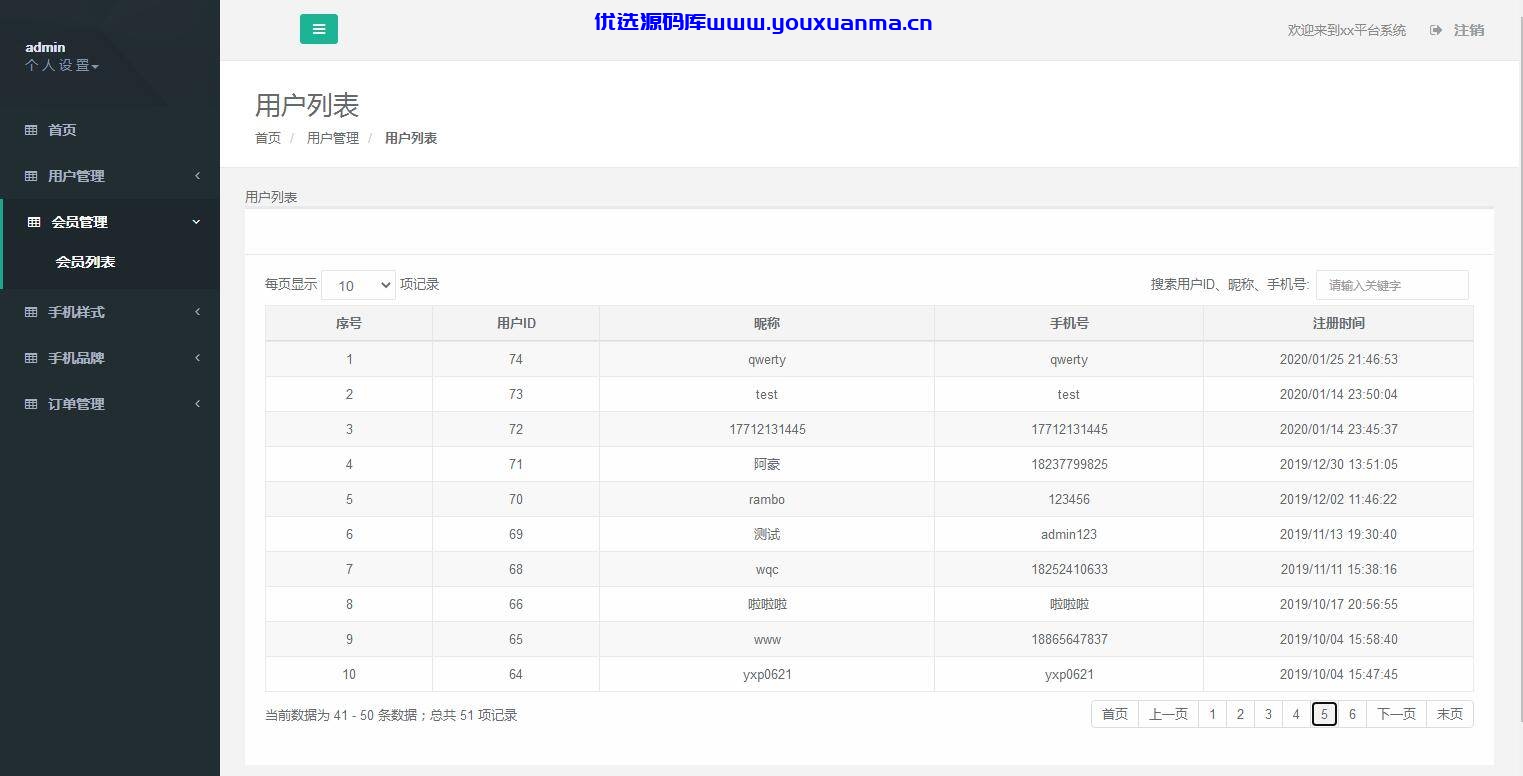1523x776 pixels.
Task: Open the records-per-page dropdown showing 10
Action: pyautogui.click(x=358, y=285)
